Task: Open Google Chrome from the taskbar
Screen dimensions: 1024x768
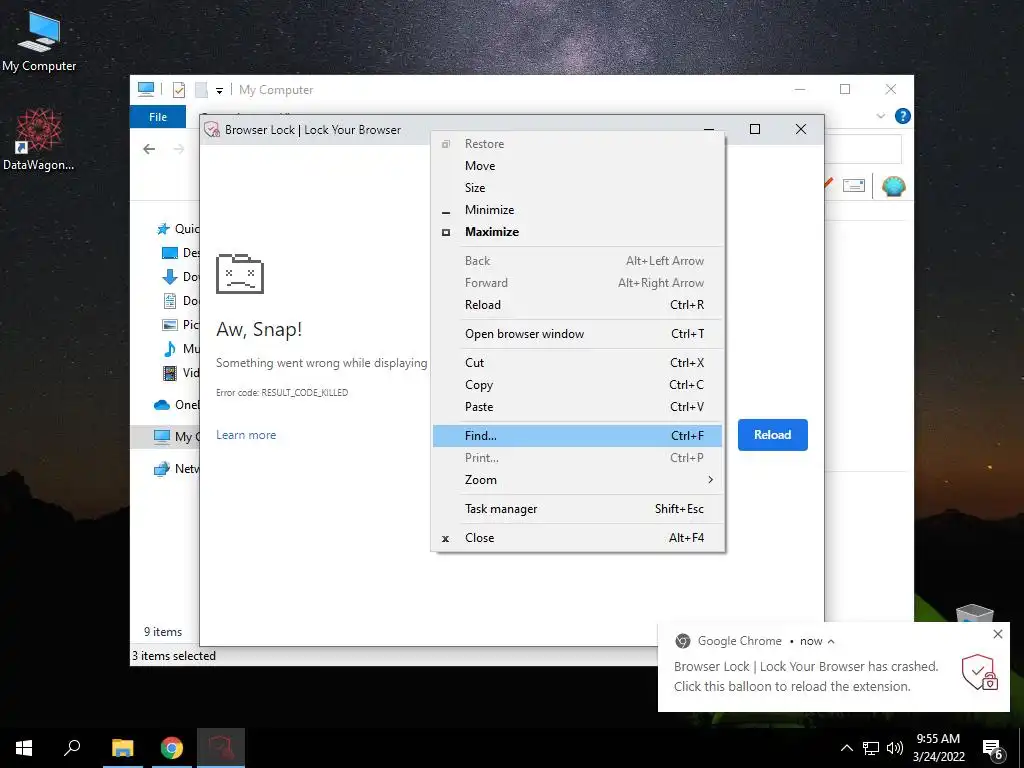Action: (x=171, y=748)
